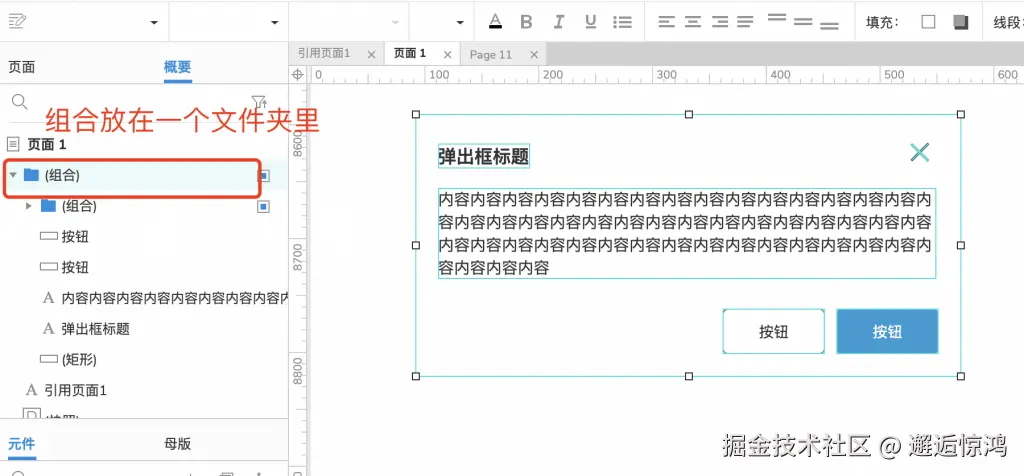Click the bottom-right corner selection handle

(961, 376)
